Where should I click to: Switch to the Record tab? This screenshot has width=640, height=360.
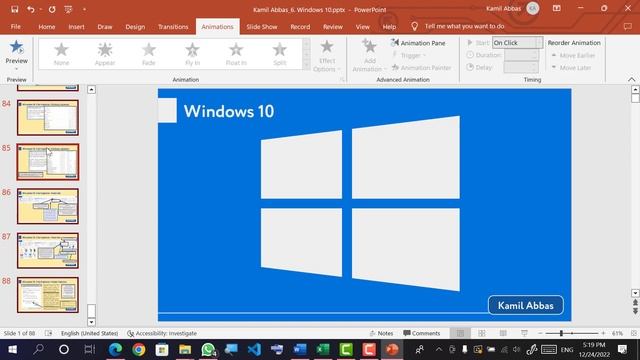300,27
